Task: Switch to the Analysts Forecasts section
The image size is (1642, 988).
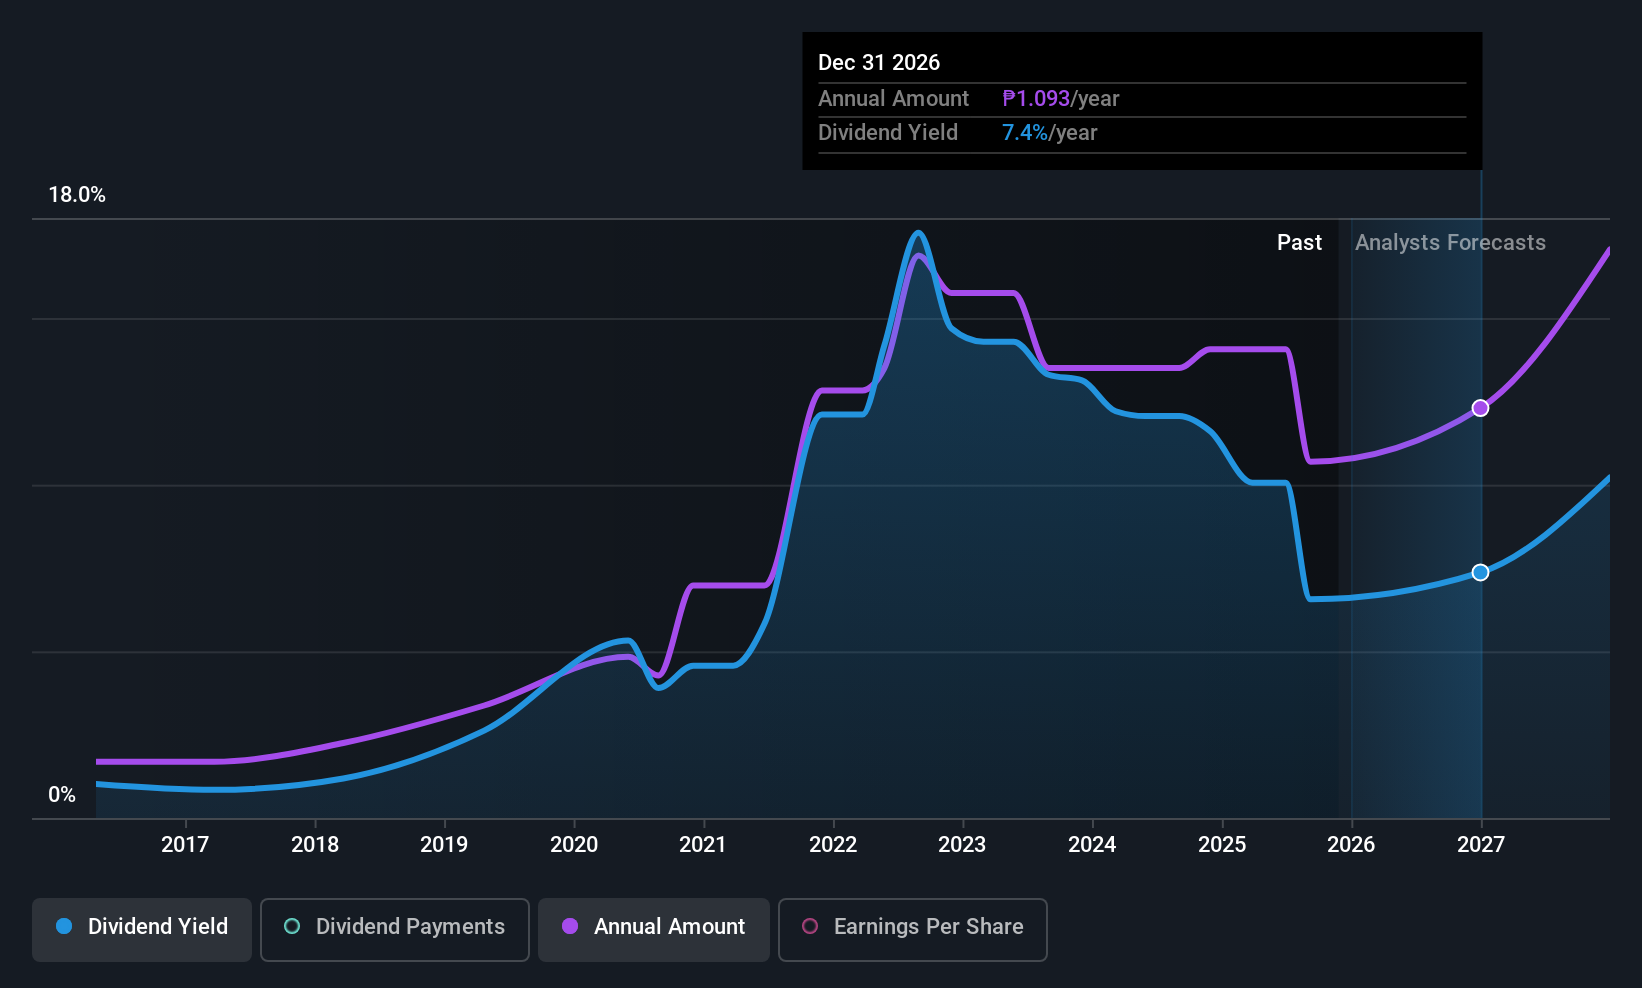Action: tap(1450, 242)
